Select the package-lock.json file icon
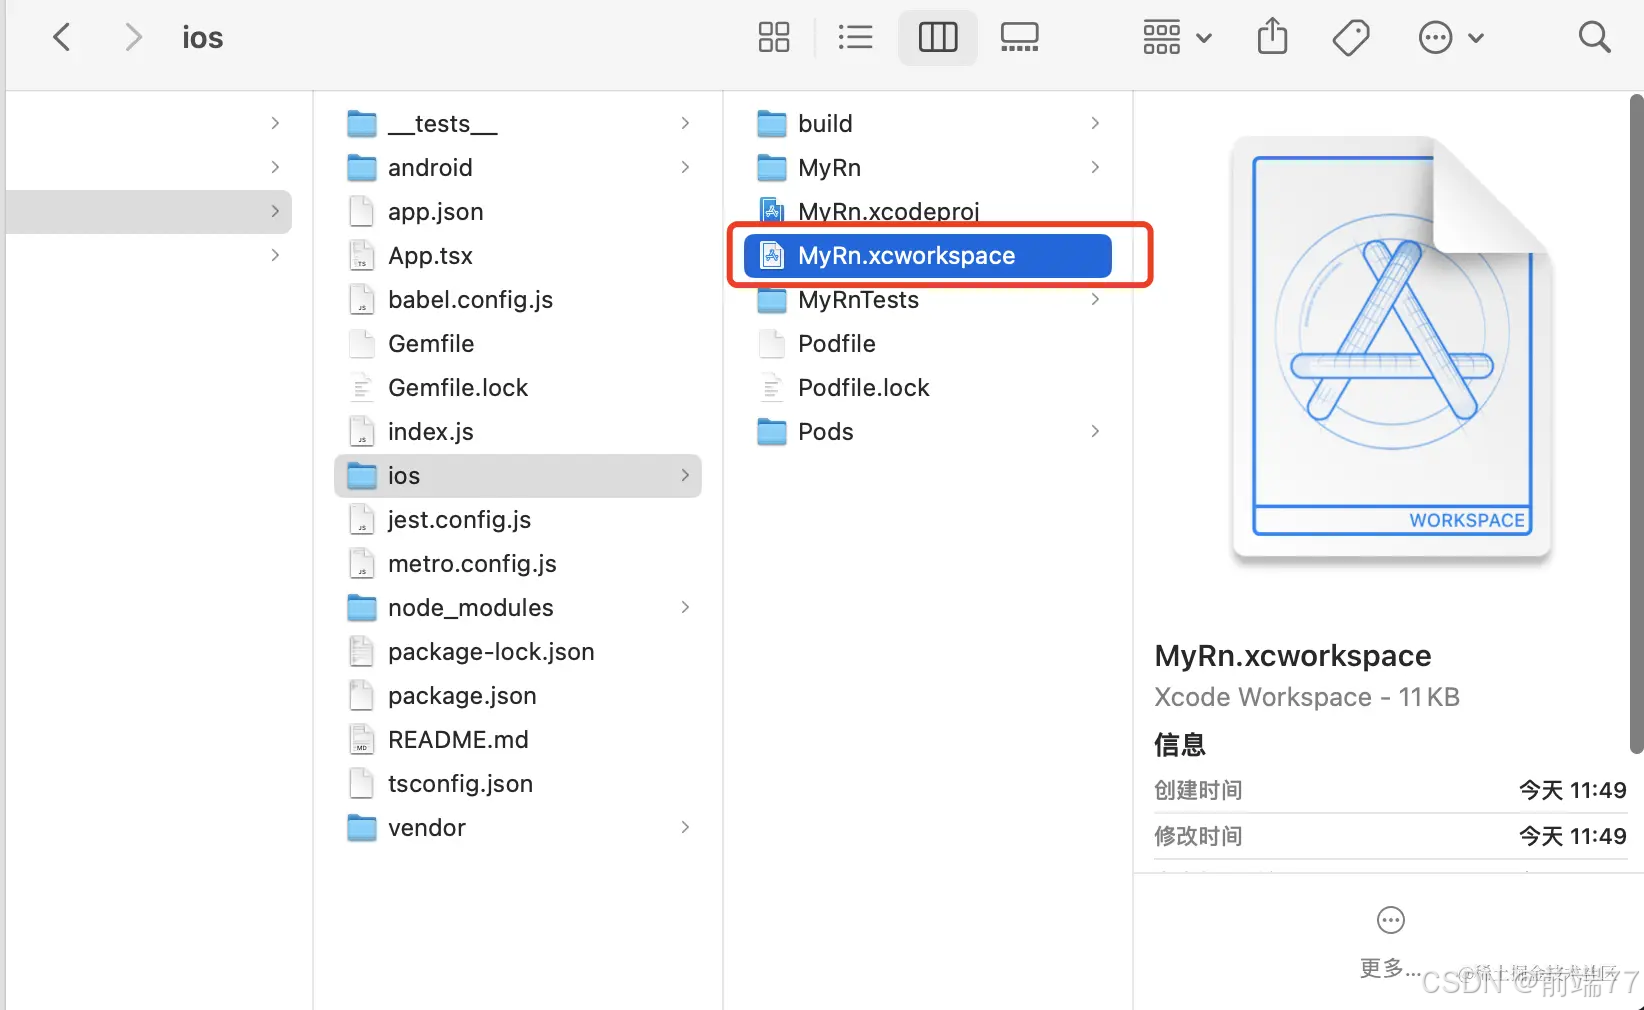This screenshot has width=1644, height=1010. click(x=361, y=652)
